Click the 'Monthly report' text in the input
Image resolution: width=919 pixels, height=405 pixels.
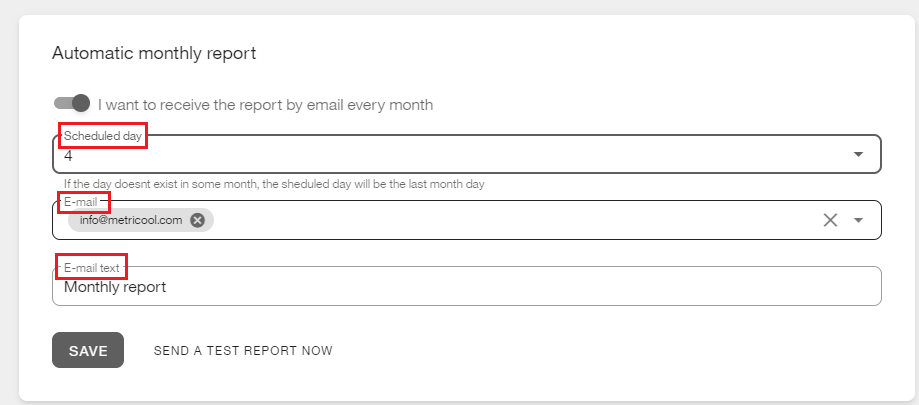point(115,287)
